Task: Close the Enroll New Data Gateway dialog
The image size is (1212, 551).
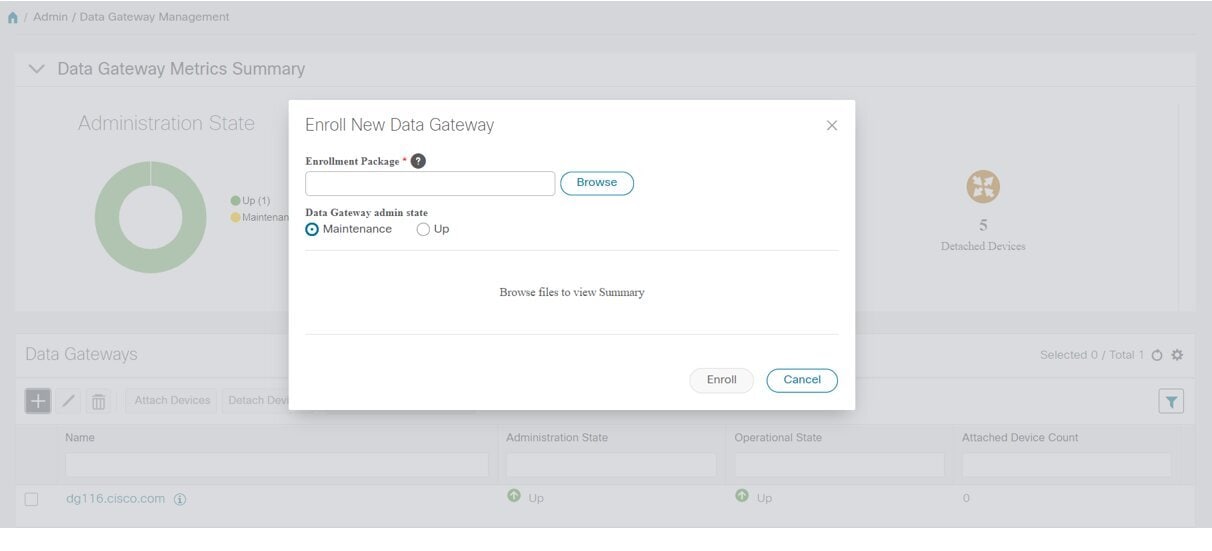Action: click(x=831, y=126)
